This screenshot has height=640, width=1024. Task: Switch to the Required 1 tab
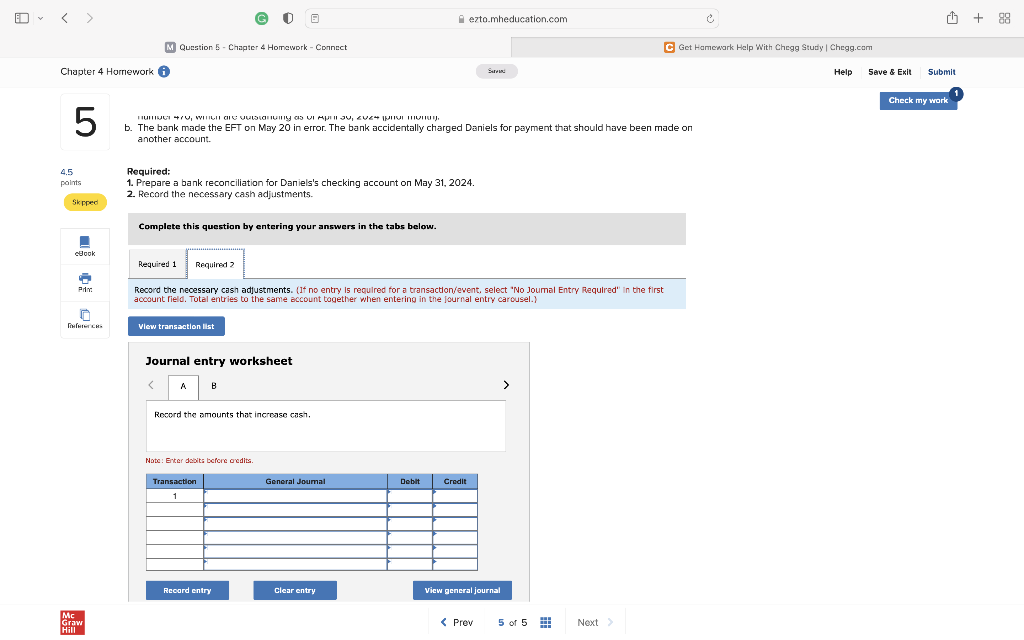157,263
